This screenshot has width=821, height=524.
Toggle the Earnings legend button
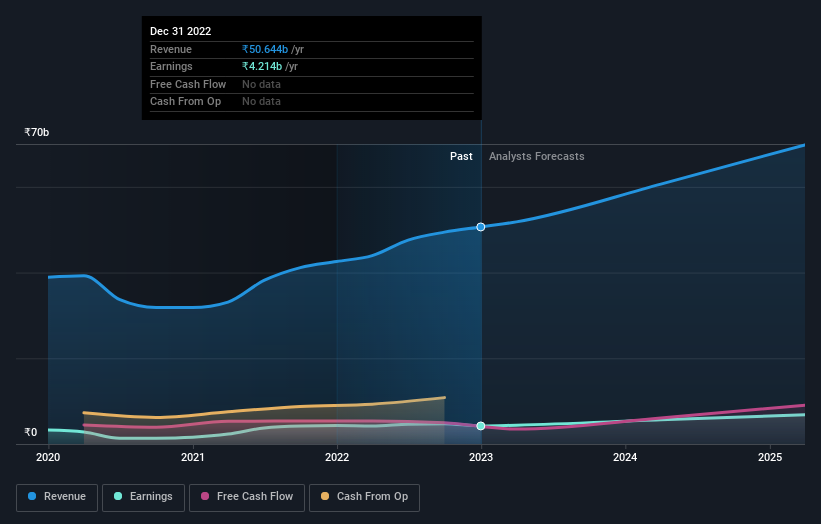pos(143,497)
